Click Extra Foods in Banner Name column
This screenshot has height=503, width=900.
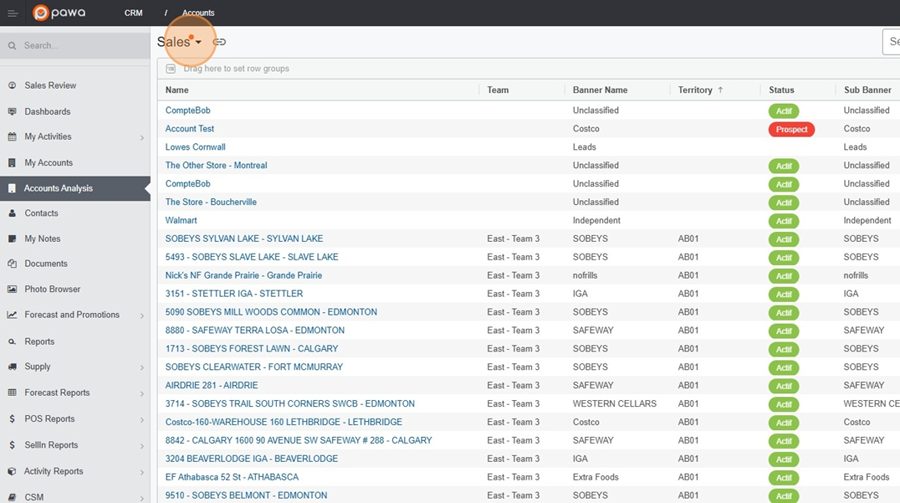tap(595, 477)
